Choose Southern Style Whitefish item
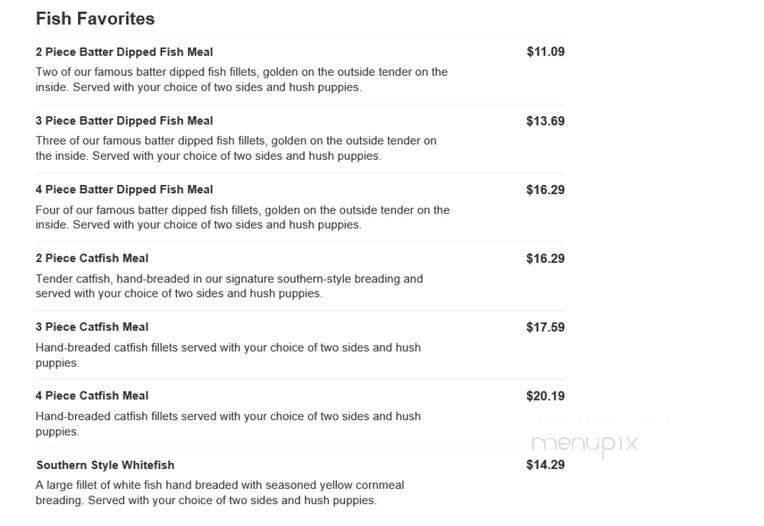This screenshot has height=526, width=764. pos(105,465)
